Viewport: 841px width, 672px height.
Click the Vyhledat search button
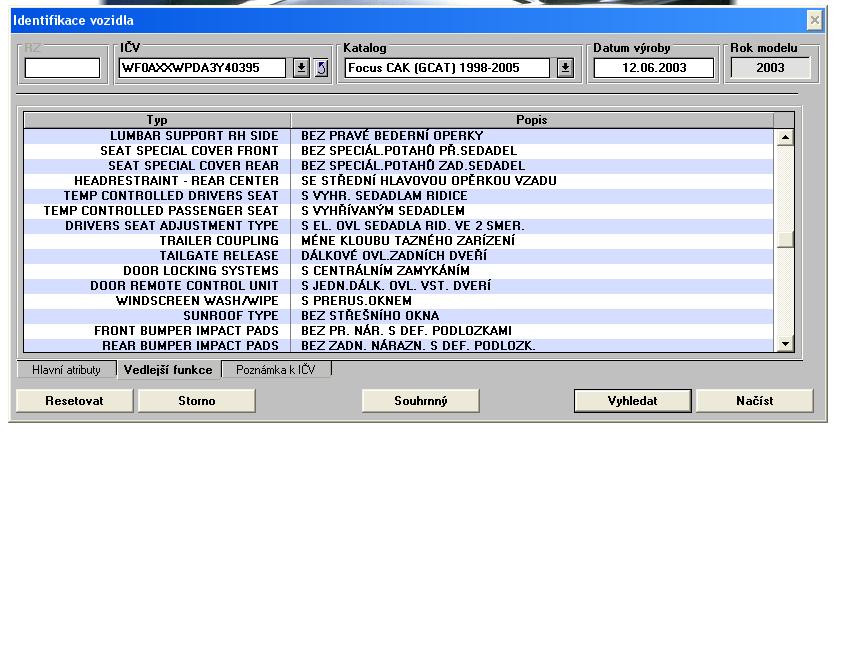tap(632, 401)
